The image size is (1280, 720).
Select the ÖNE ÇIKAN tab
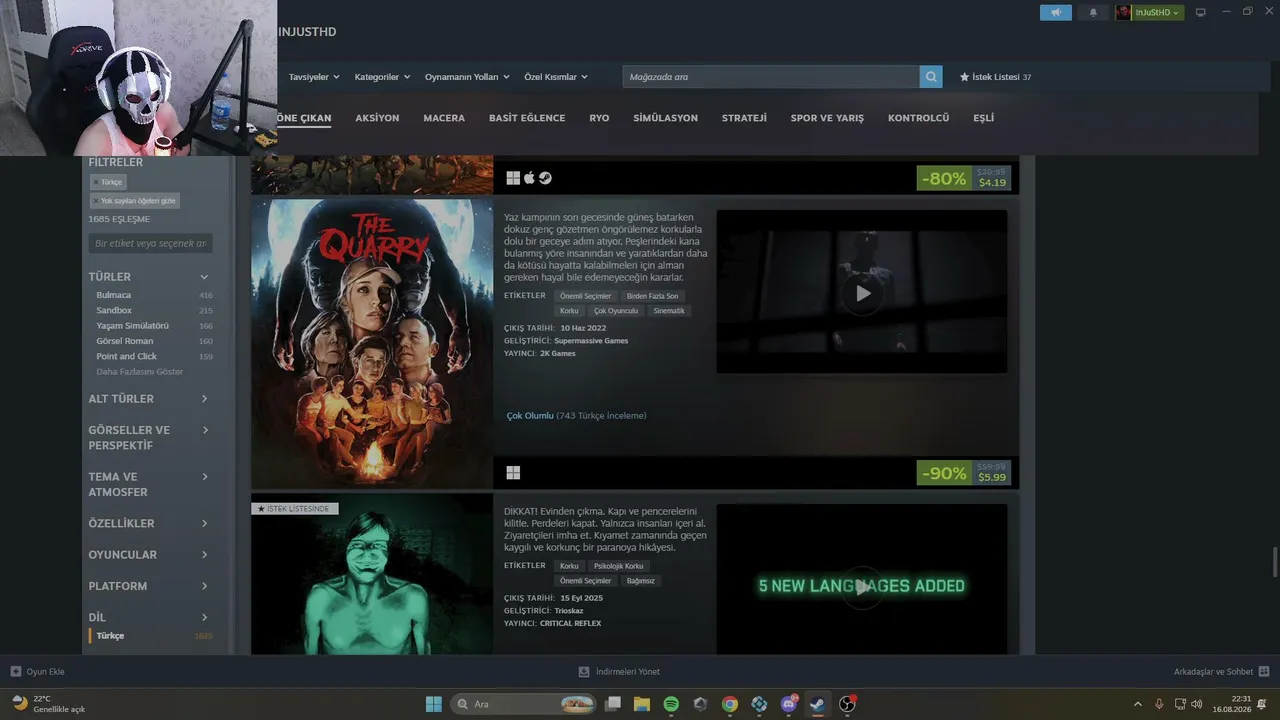coord(303,118)
